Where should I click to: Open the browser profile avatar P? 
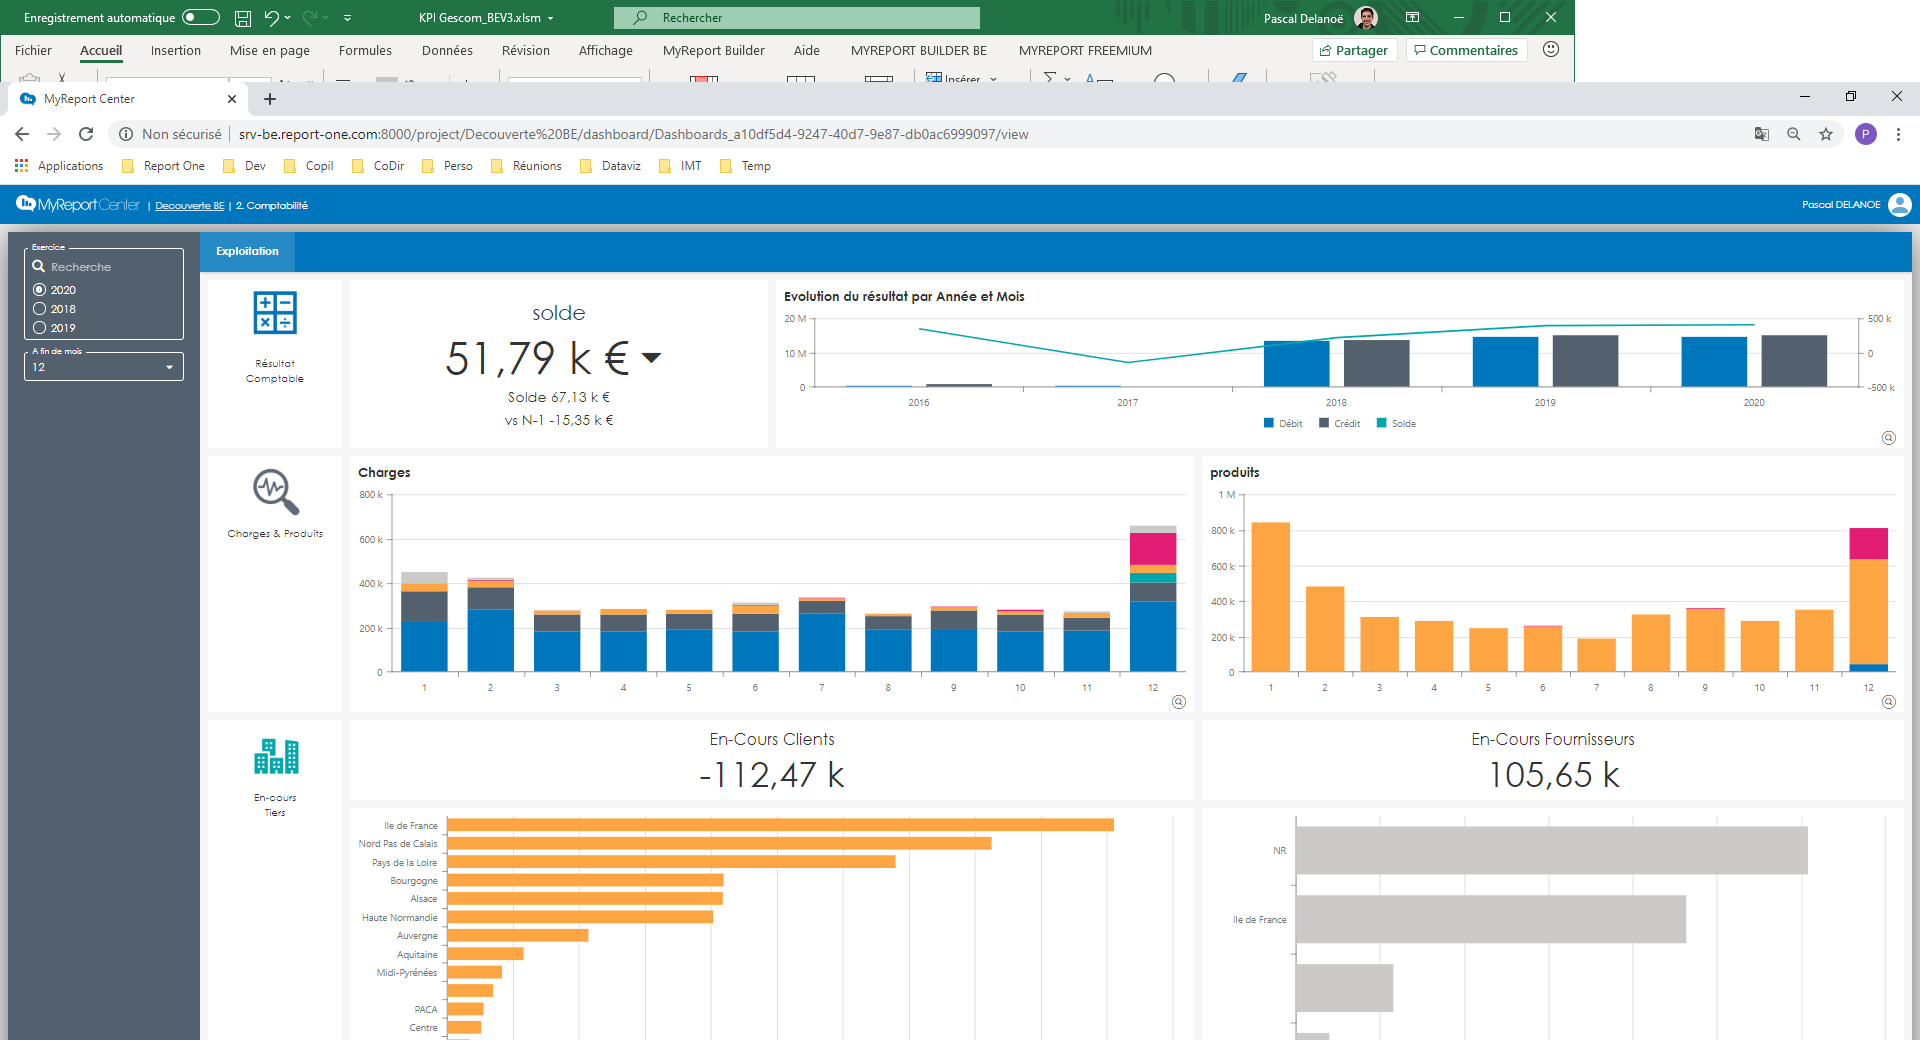pos(1866,134)
